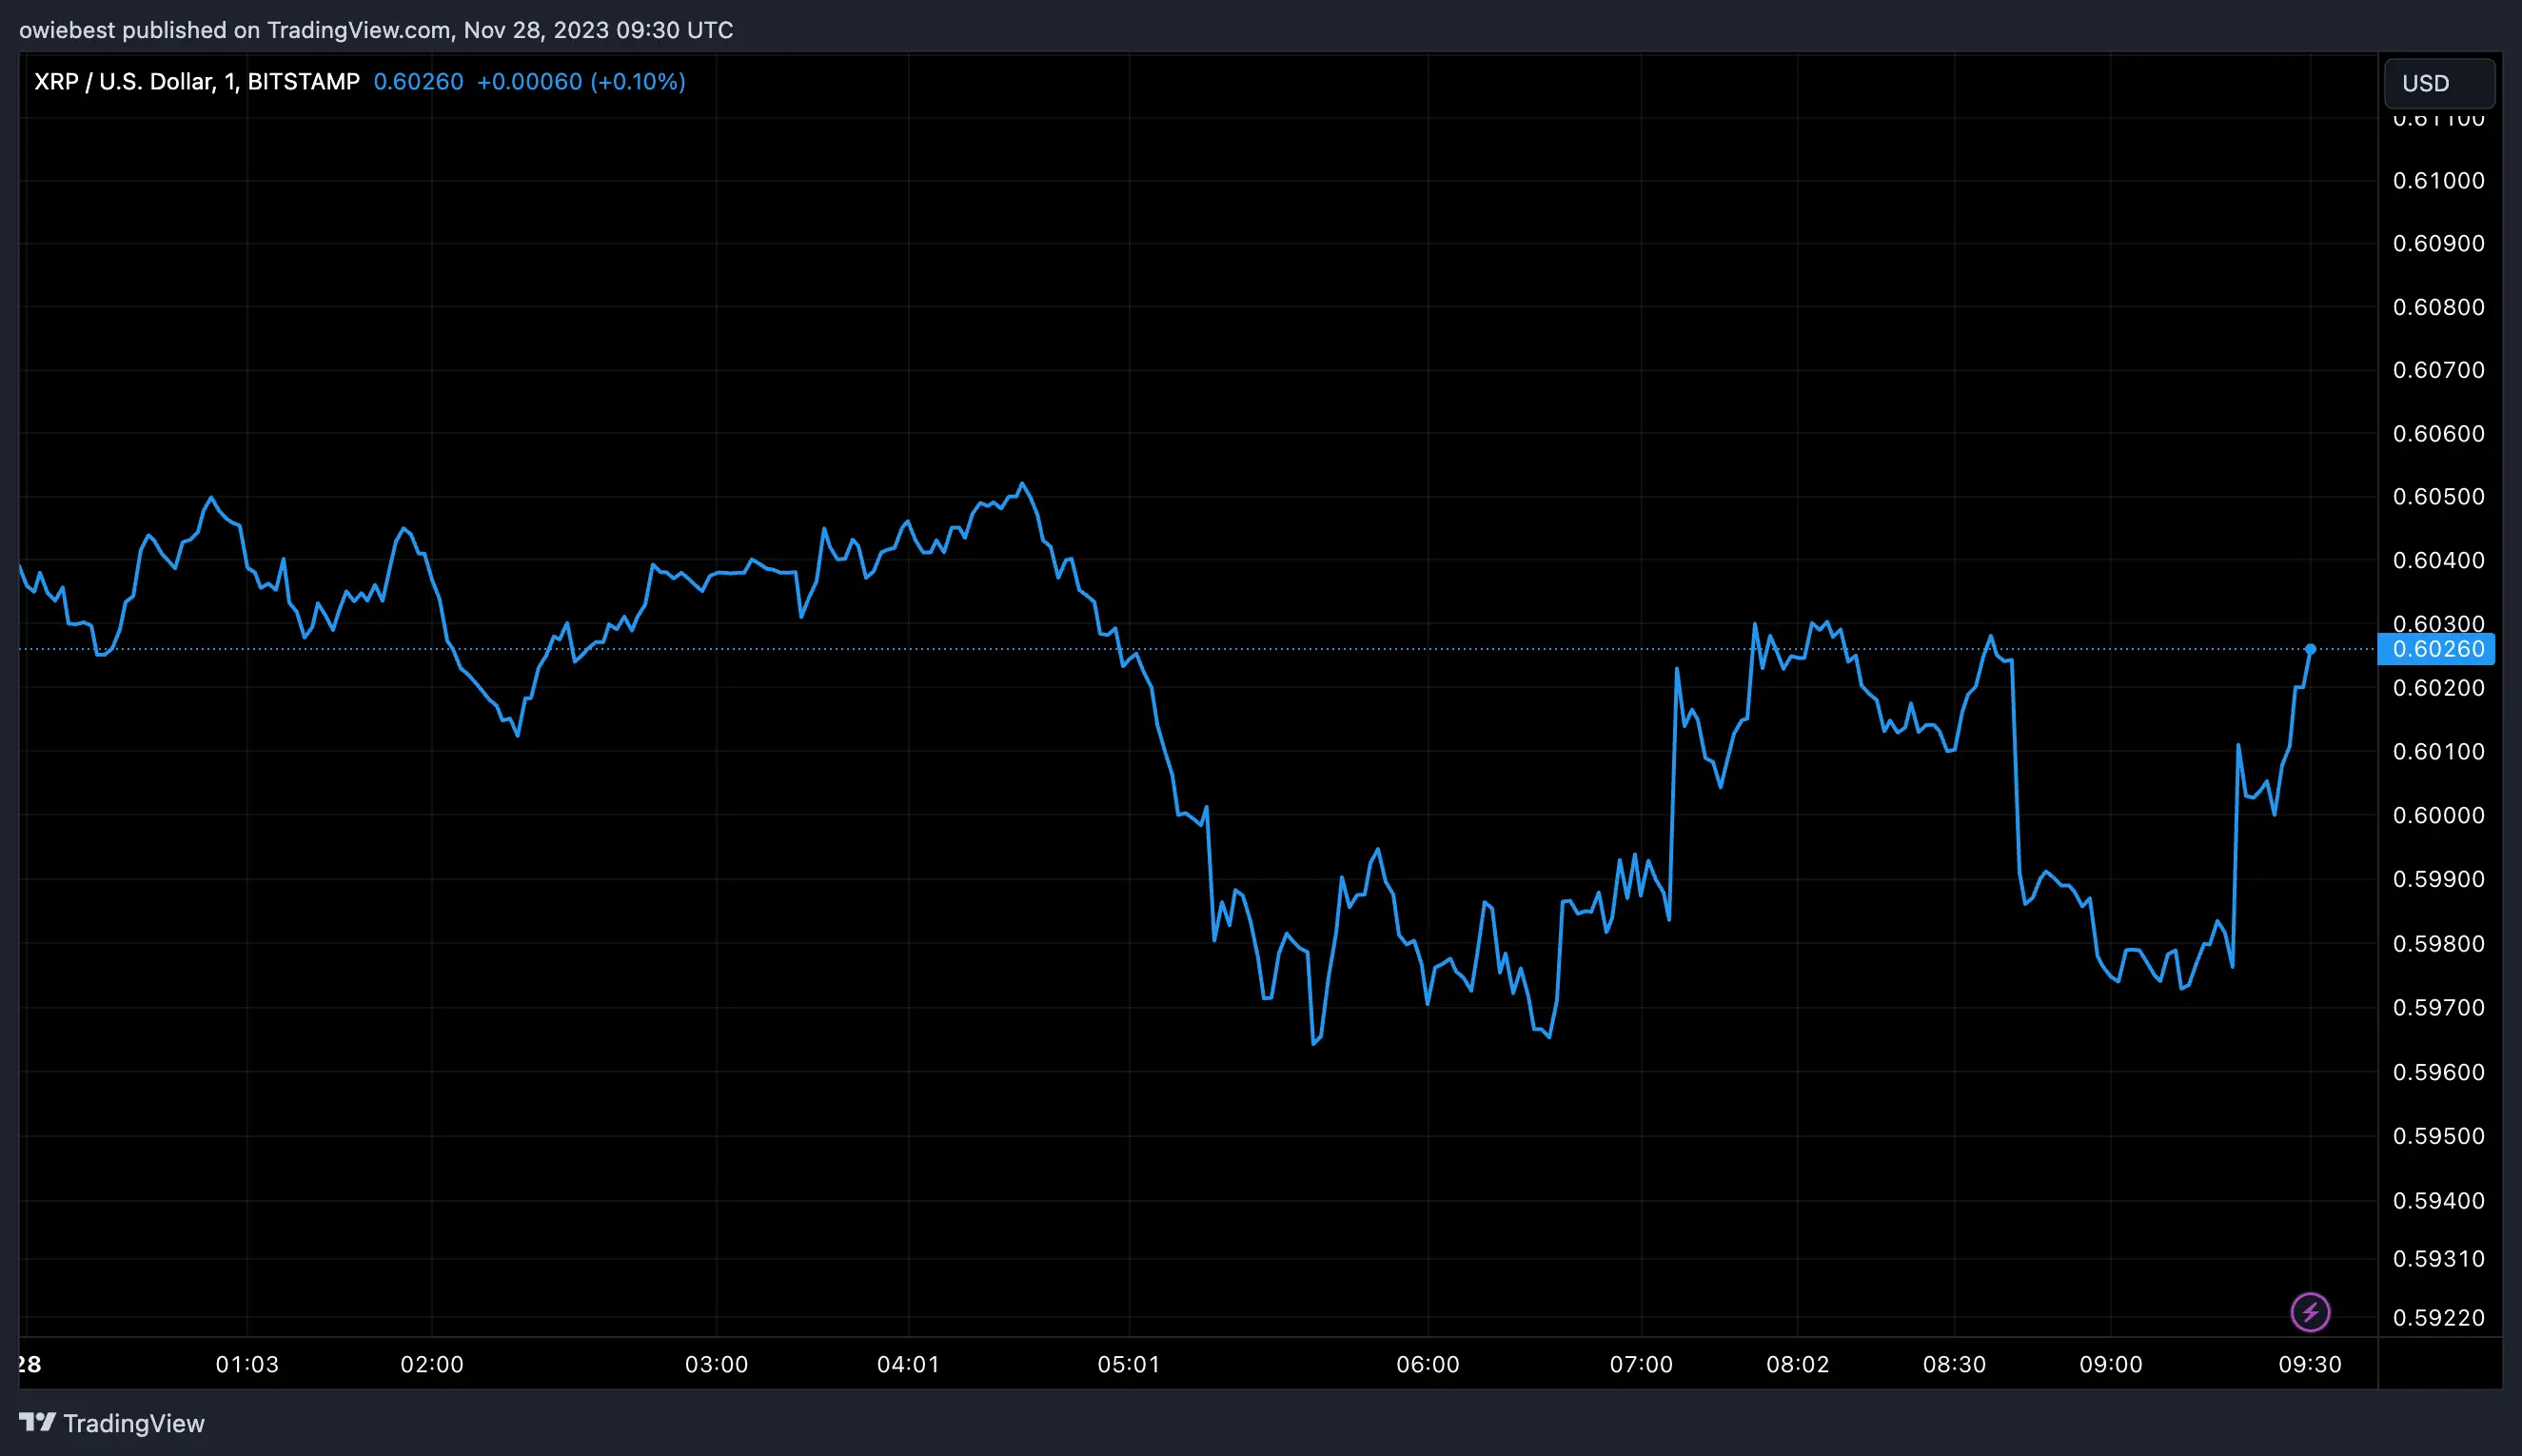Viewport: 2522px width, 1456px height.
Task: Select the highlighted 0.60260 price label
Action: tap(2438, 649)
